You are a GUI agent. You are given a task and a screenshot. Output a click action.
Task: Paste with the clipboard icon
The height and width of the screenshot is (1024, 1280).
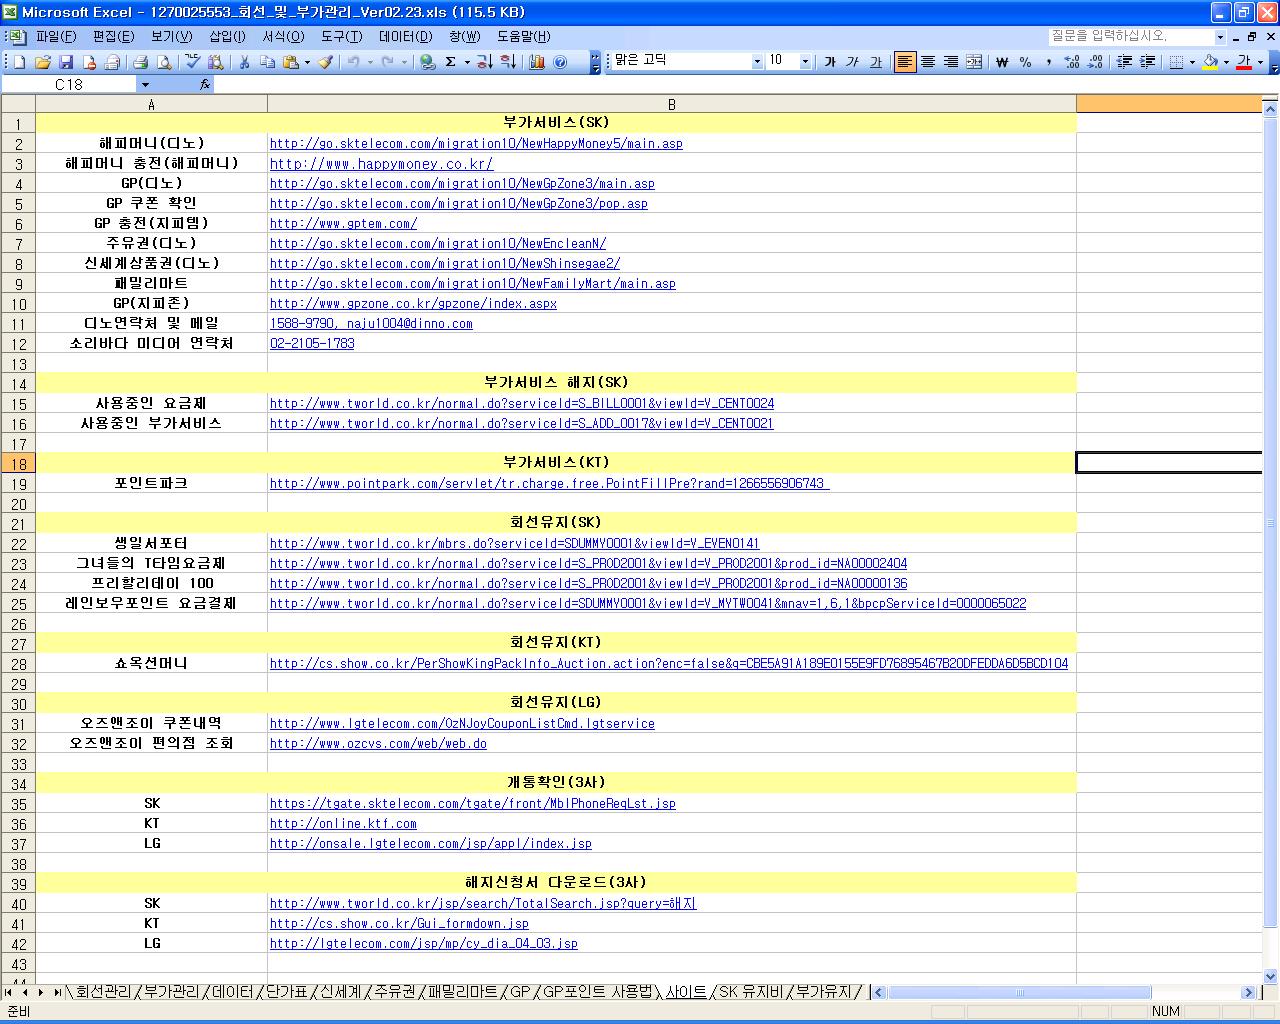(291, 62)
